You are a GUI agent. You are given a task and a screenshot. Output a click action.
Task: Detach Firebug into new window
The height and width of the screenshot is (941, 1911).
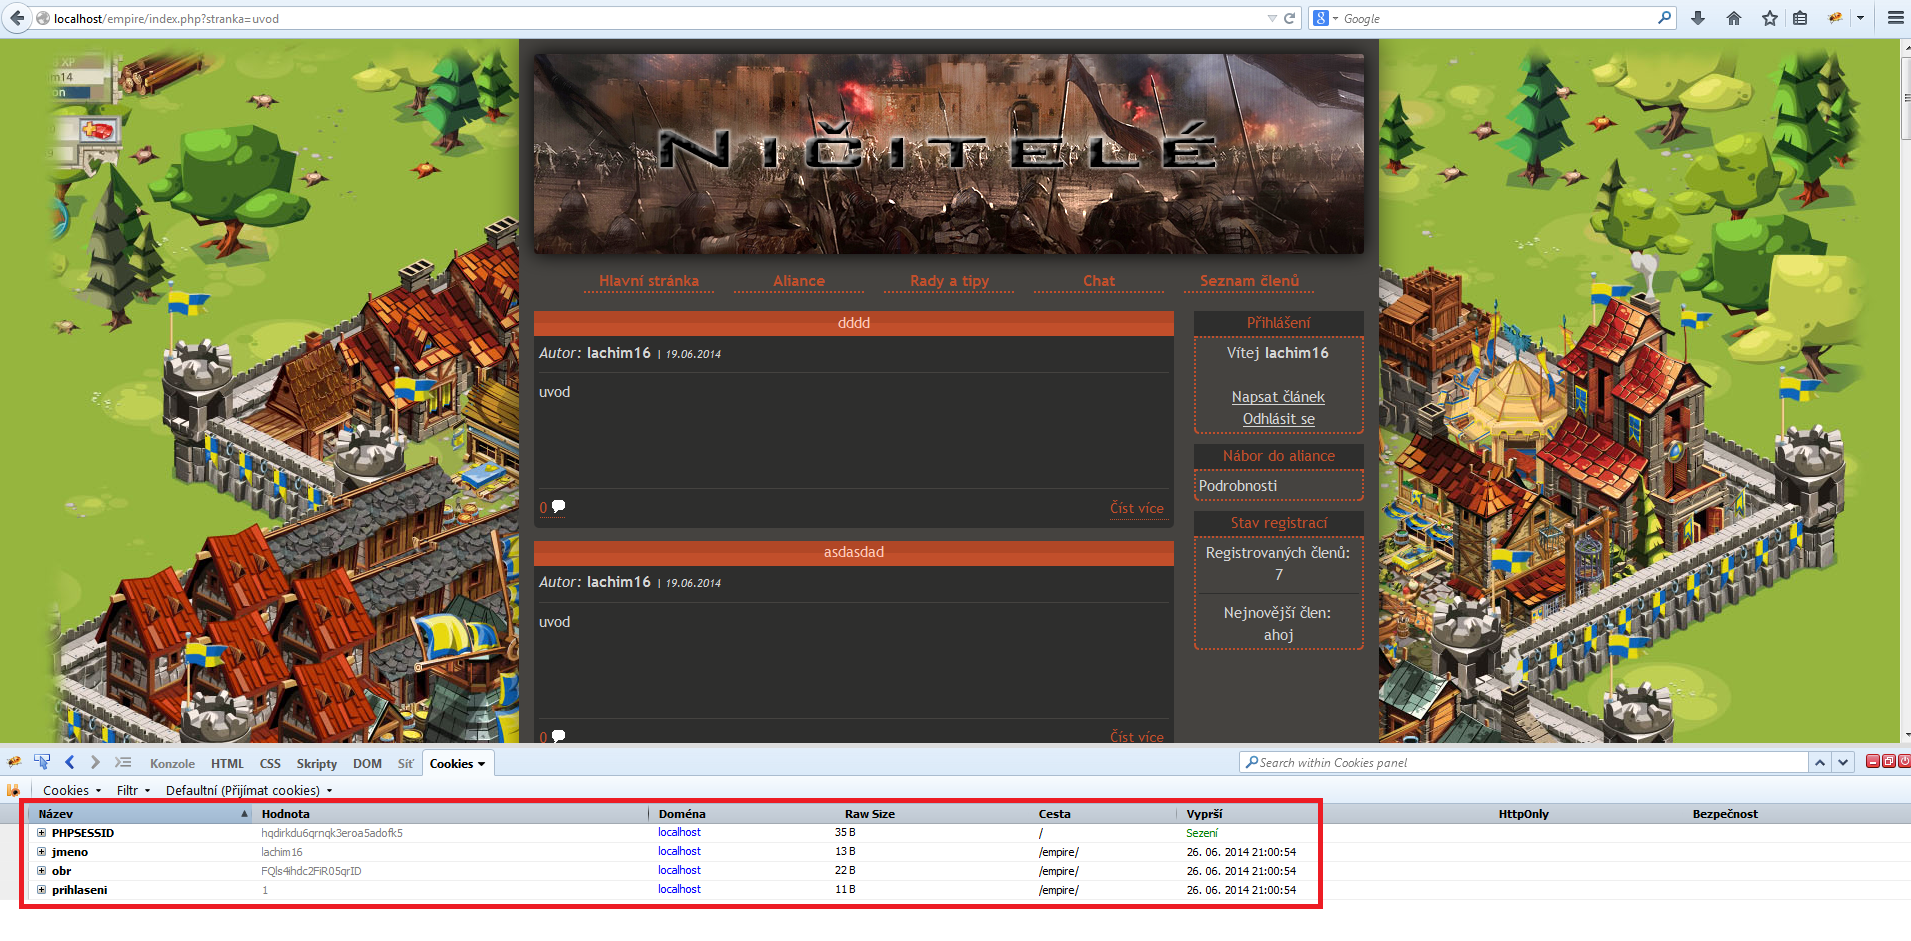tap(1888, 761)
